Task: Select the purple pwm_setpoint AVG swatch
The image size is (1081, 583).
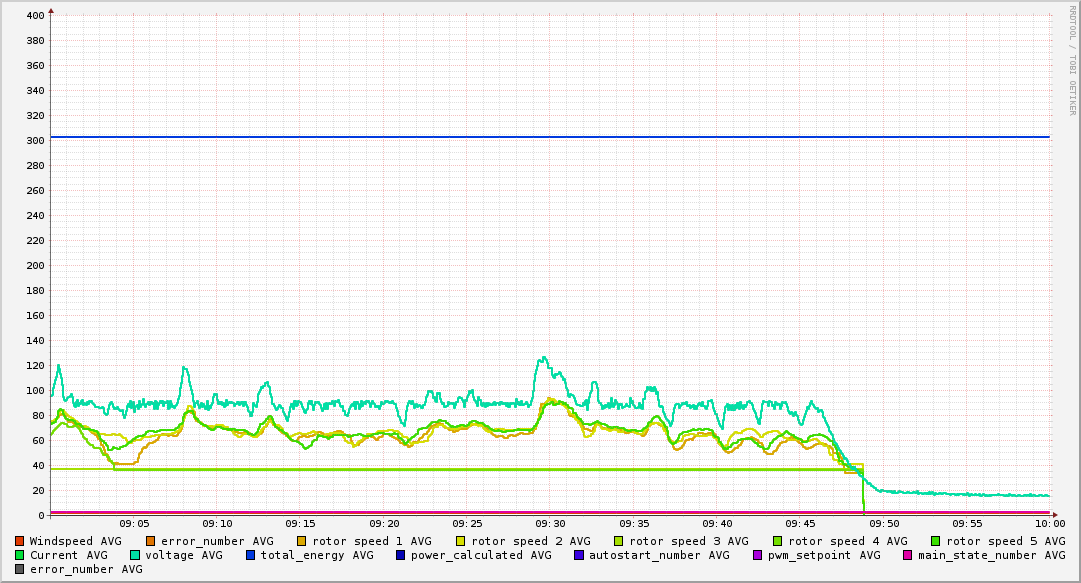Action: (758, 555)
